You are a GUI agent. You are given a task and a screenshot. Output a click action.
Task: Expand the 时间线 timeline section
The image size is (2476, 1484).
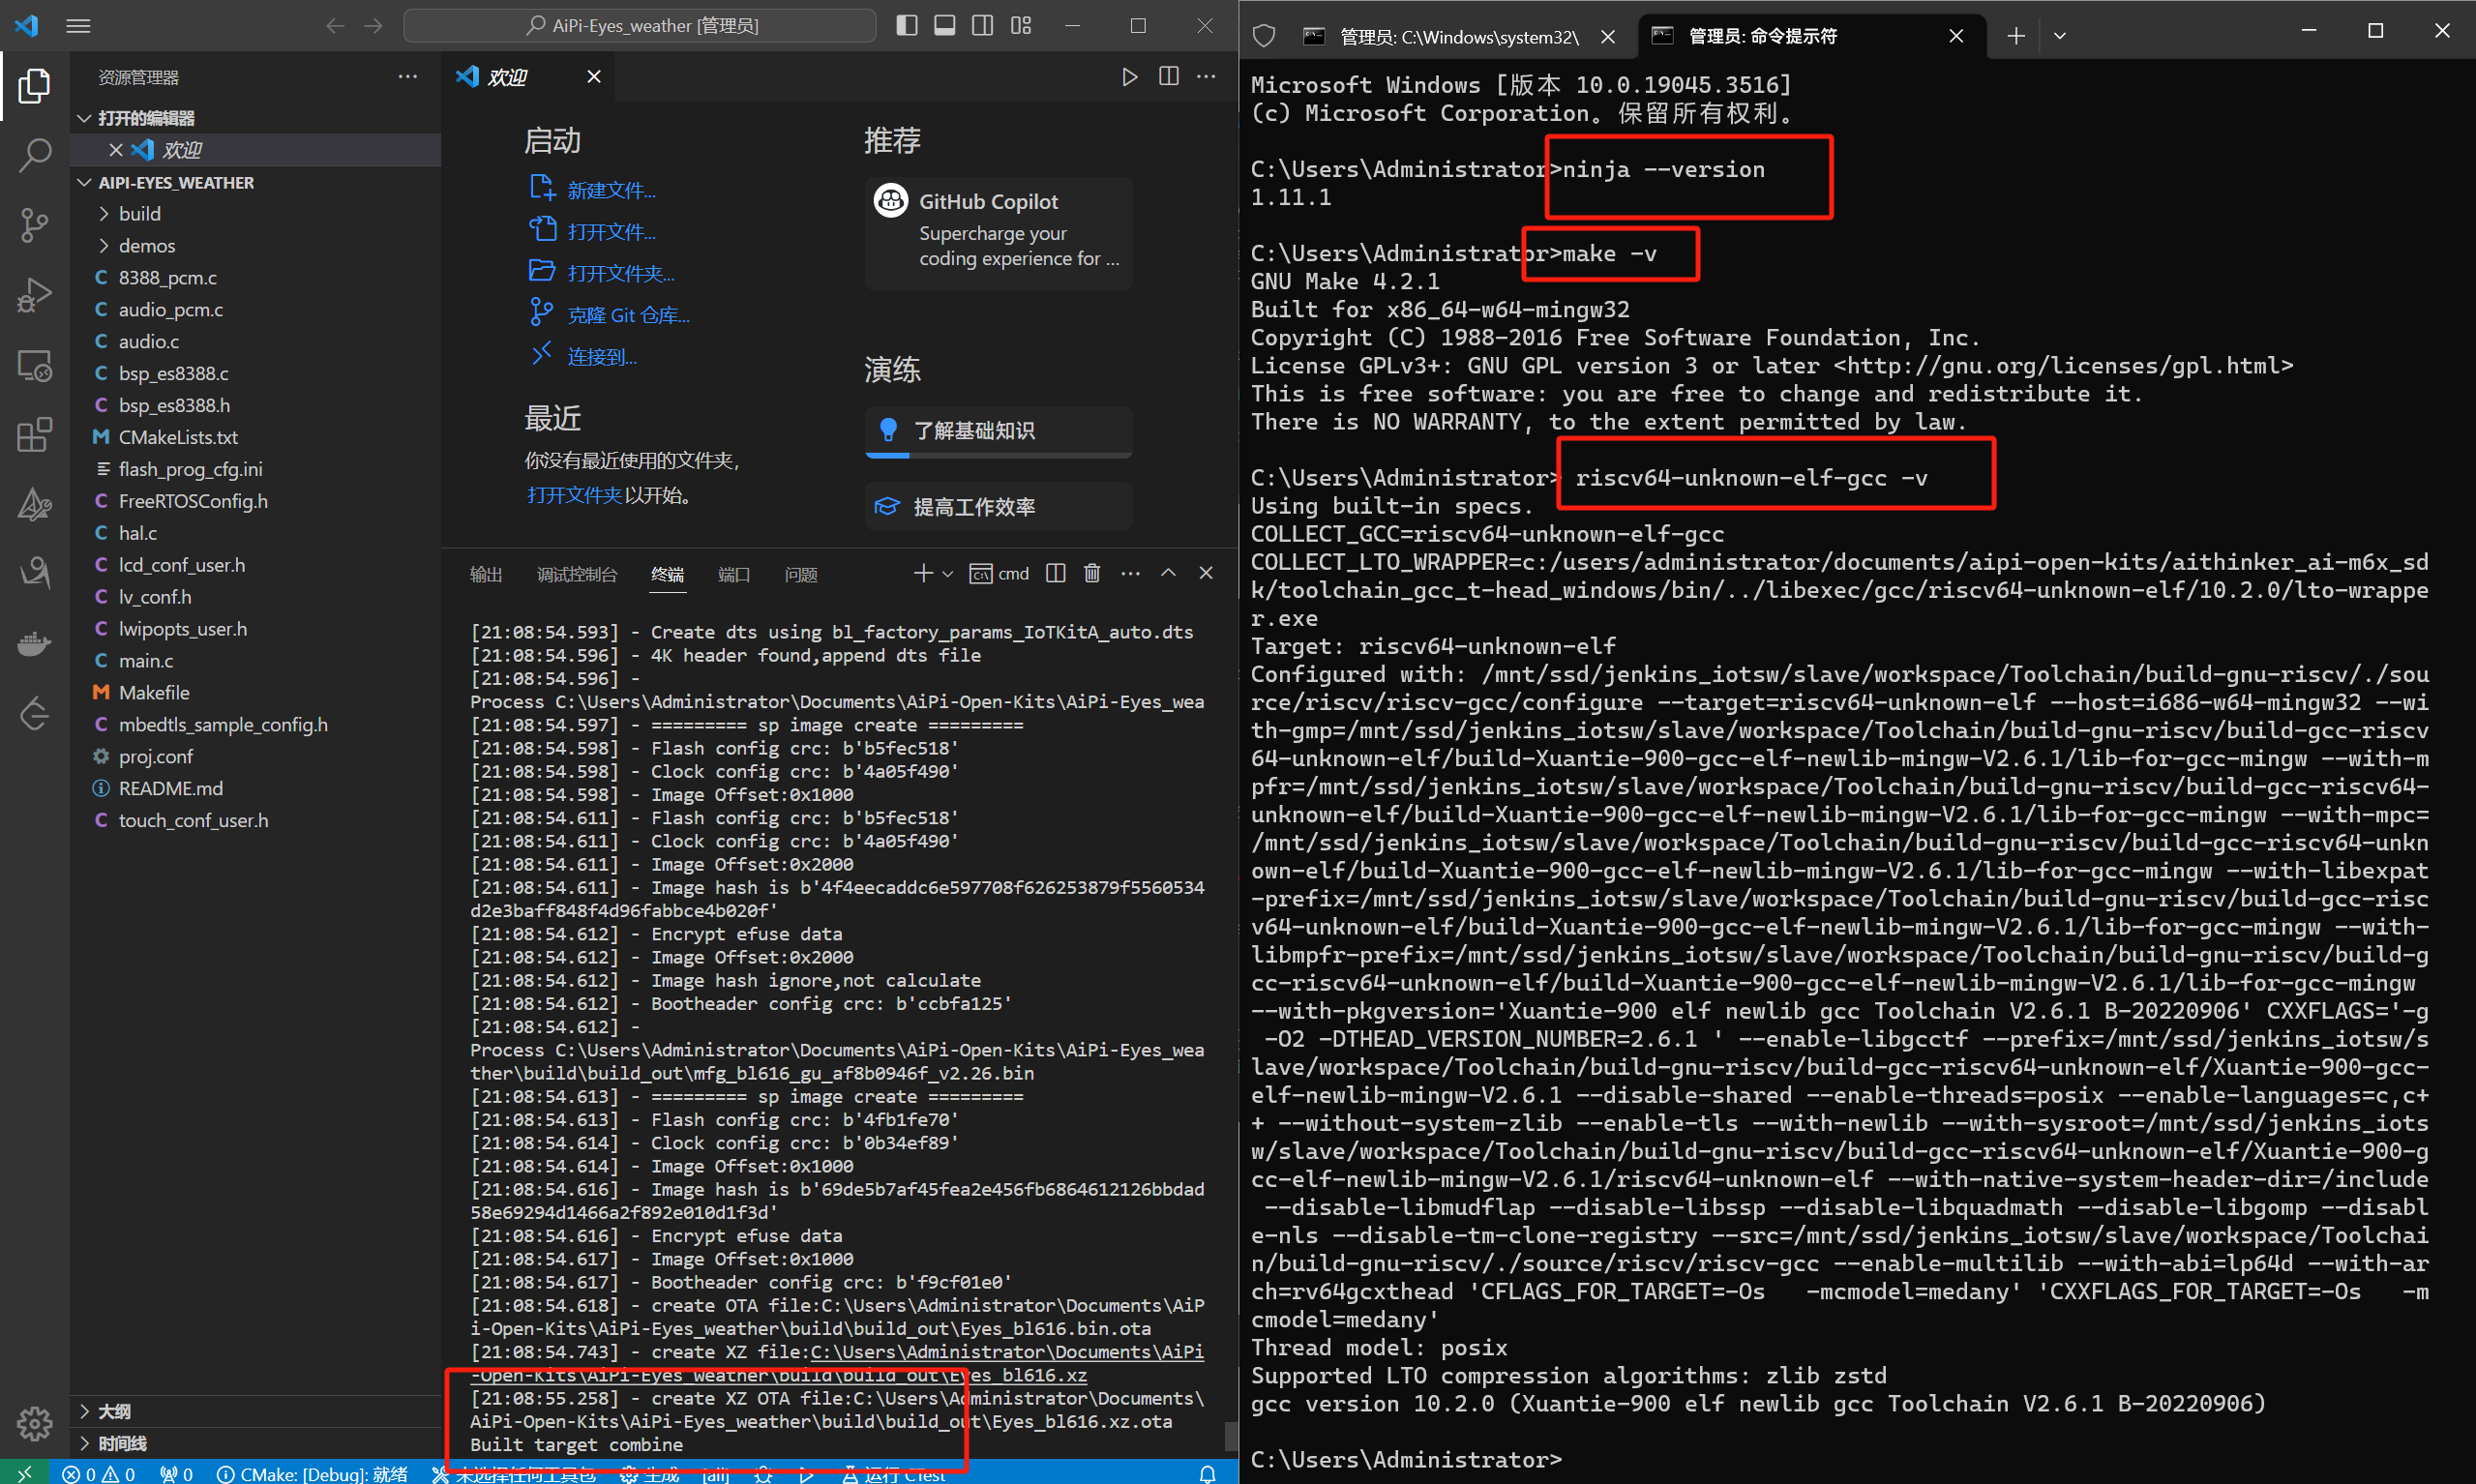point(84,1443)
